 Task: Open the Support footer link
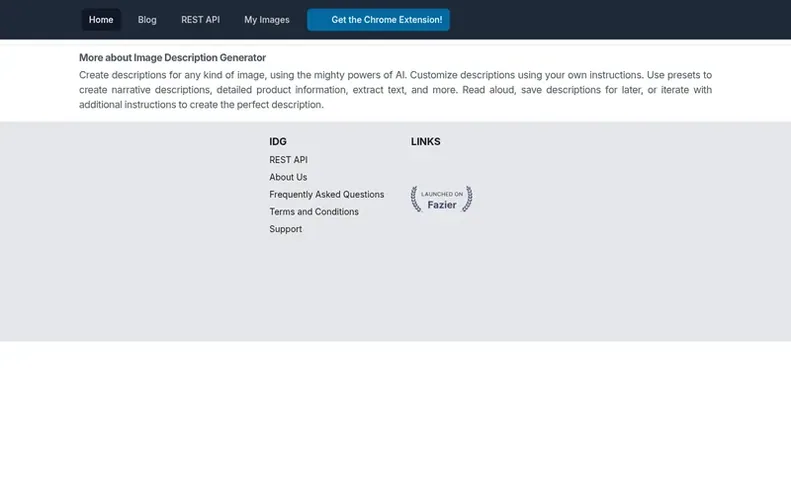coord(286,229)
